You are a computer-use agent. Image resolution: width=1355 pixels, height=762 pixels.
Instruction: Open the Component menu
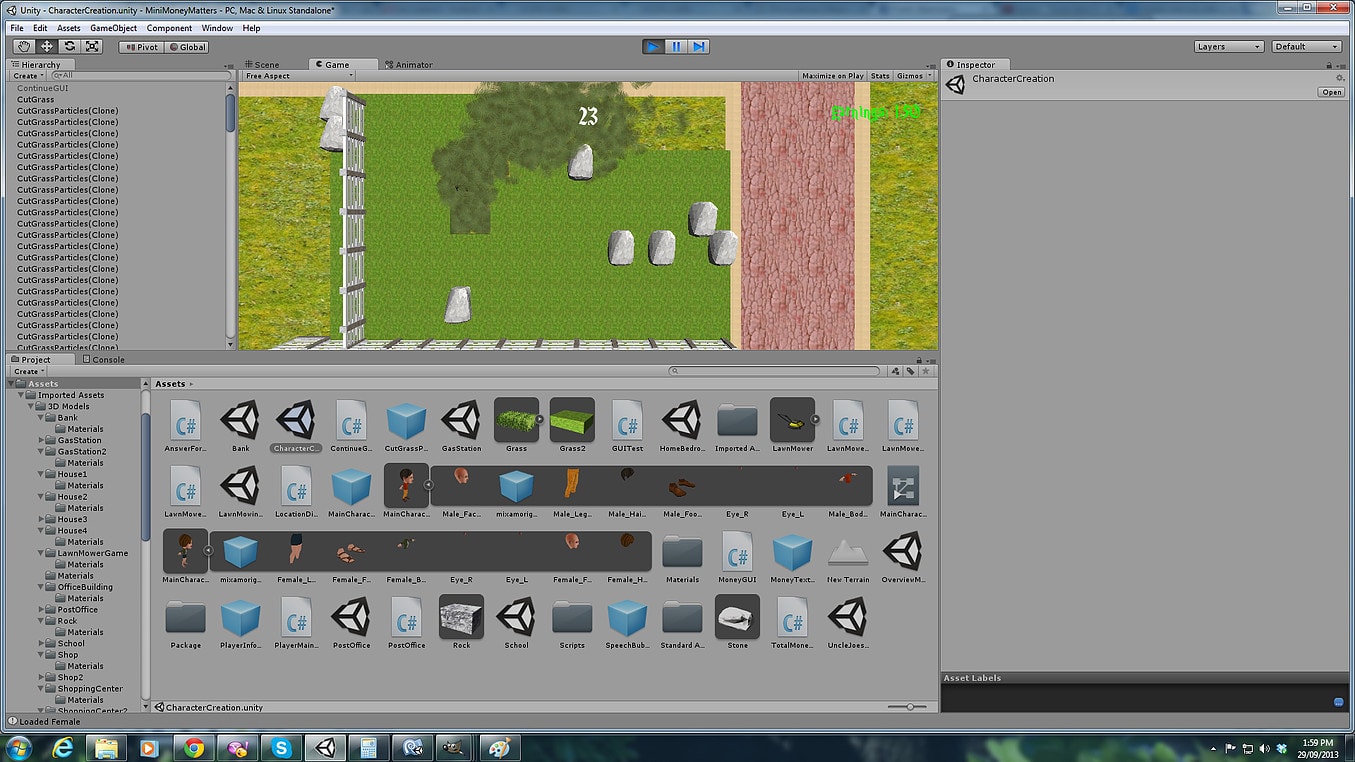169,28
